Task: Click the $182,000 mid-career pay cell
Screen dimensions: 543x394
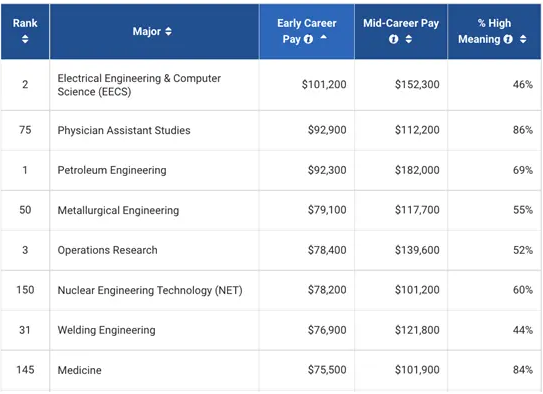Action: [x=417, y=170]
